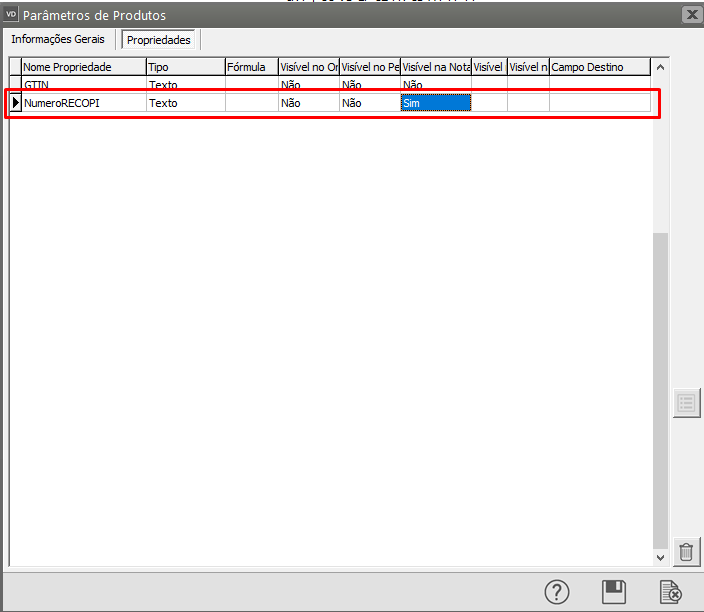
Task: Click the row selector arrow for NumeroRECOPI
Action: pos(15,103)
